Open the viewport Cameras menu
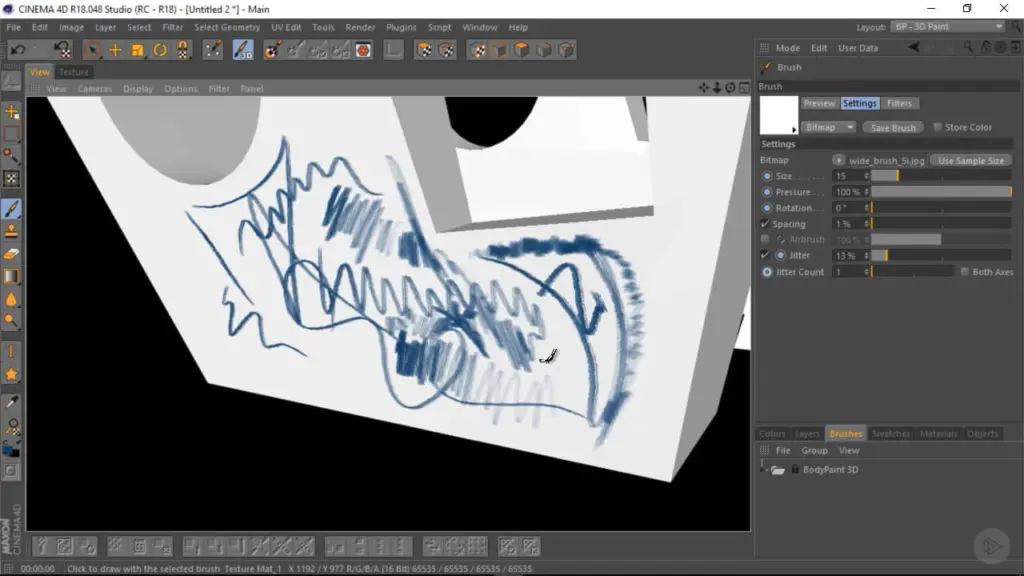This screenshot has width=1024, height=576. (x=95, y=89)
